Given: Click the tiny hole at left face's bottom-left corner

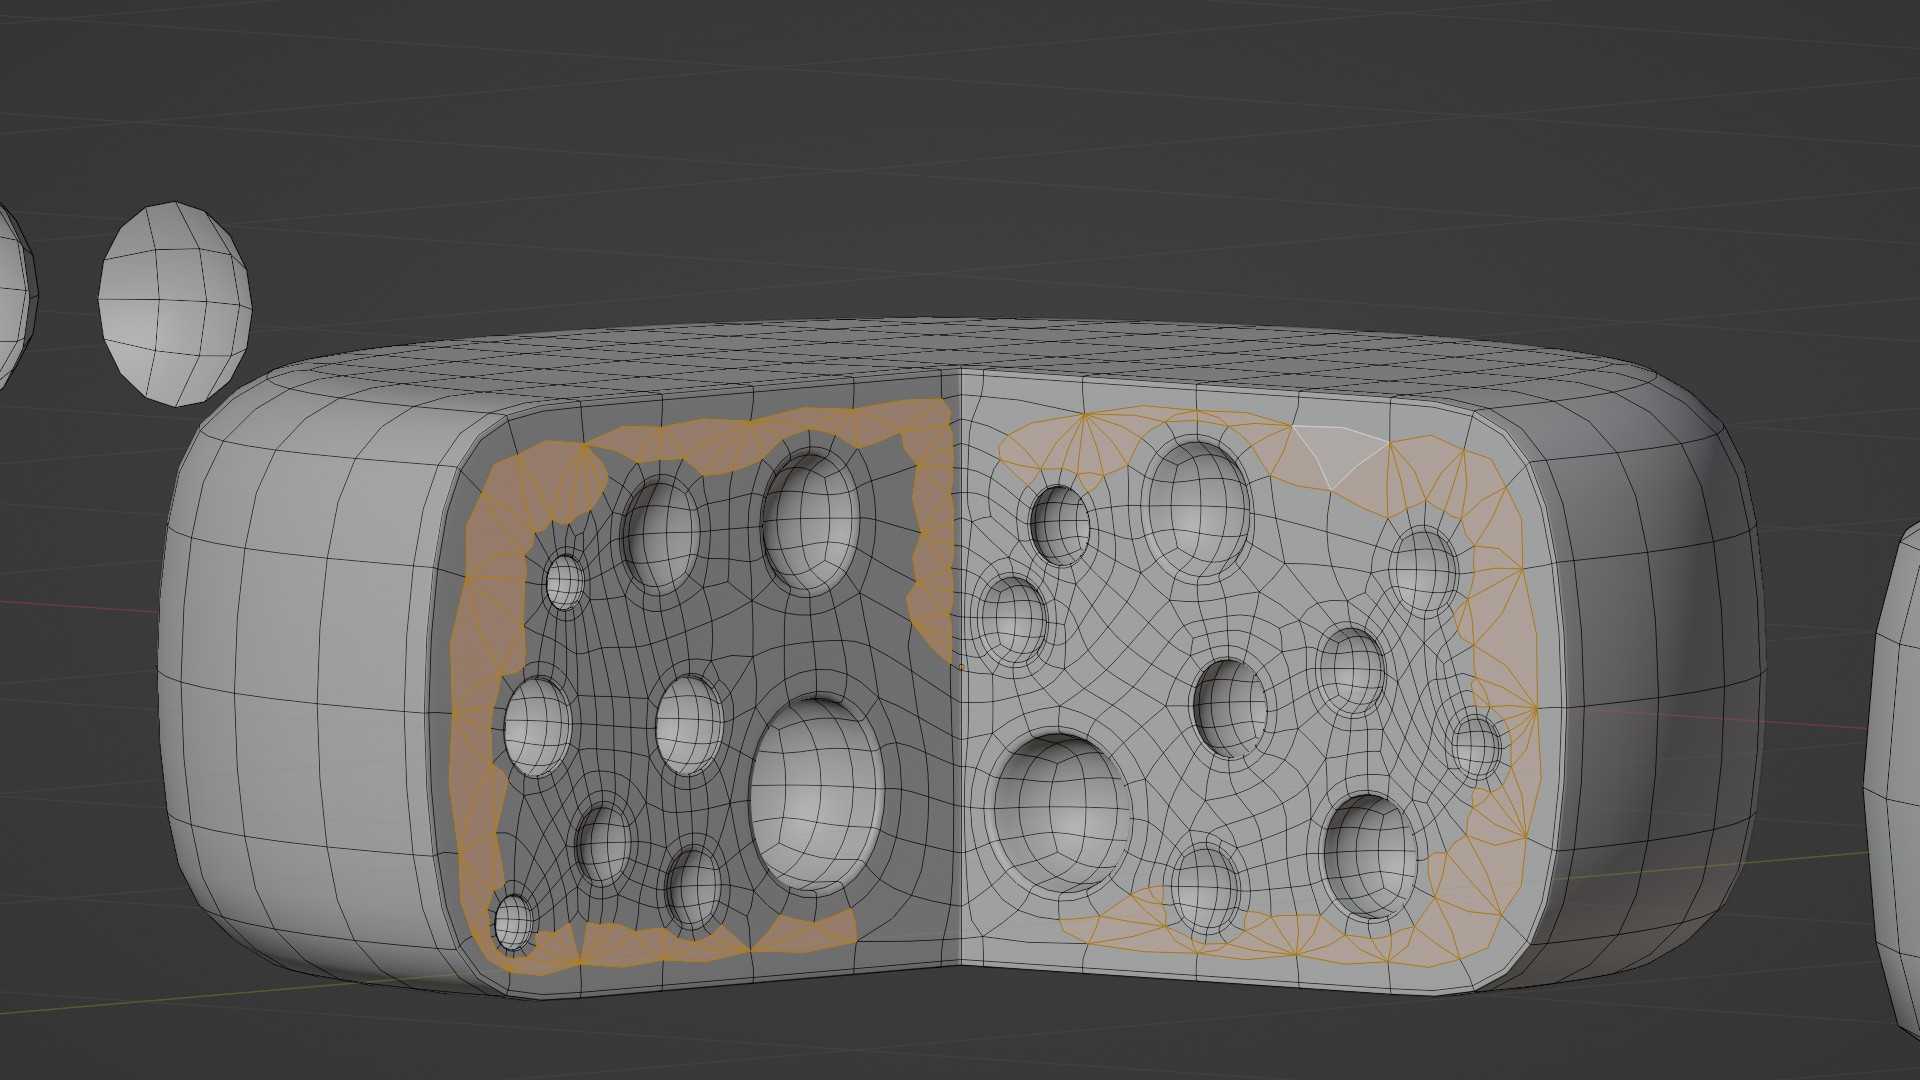Looking at the screenshot, I should point(514,922).
